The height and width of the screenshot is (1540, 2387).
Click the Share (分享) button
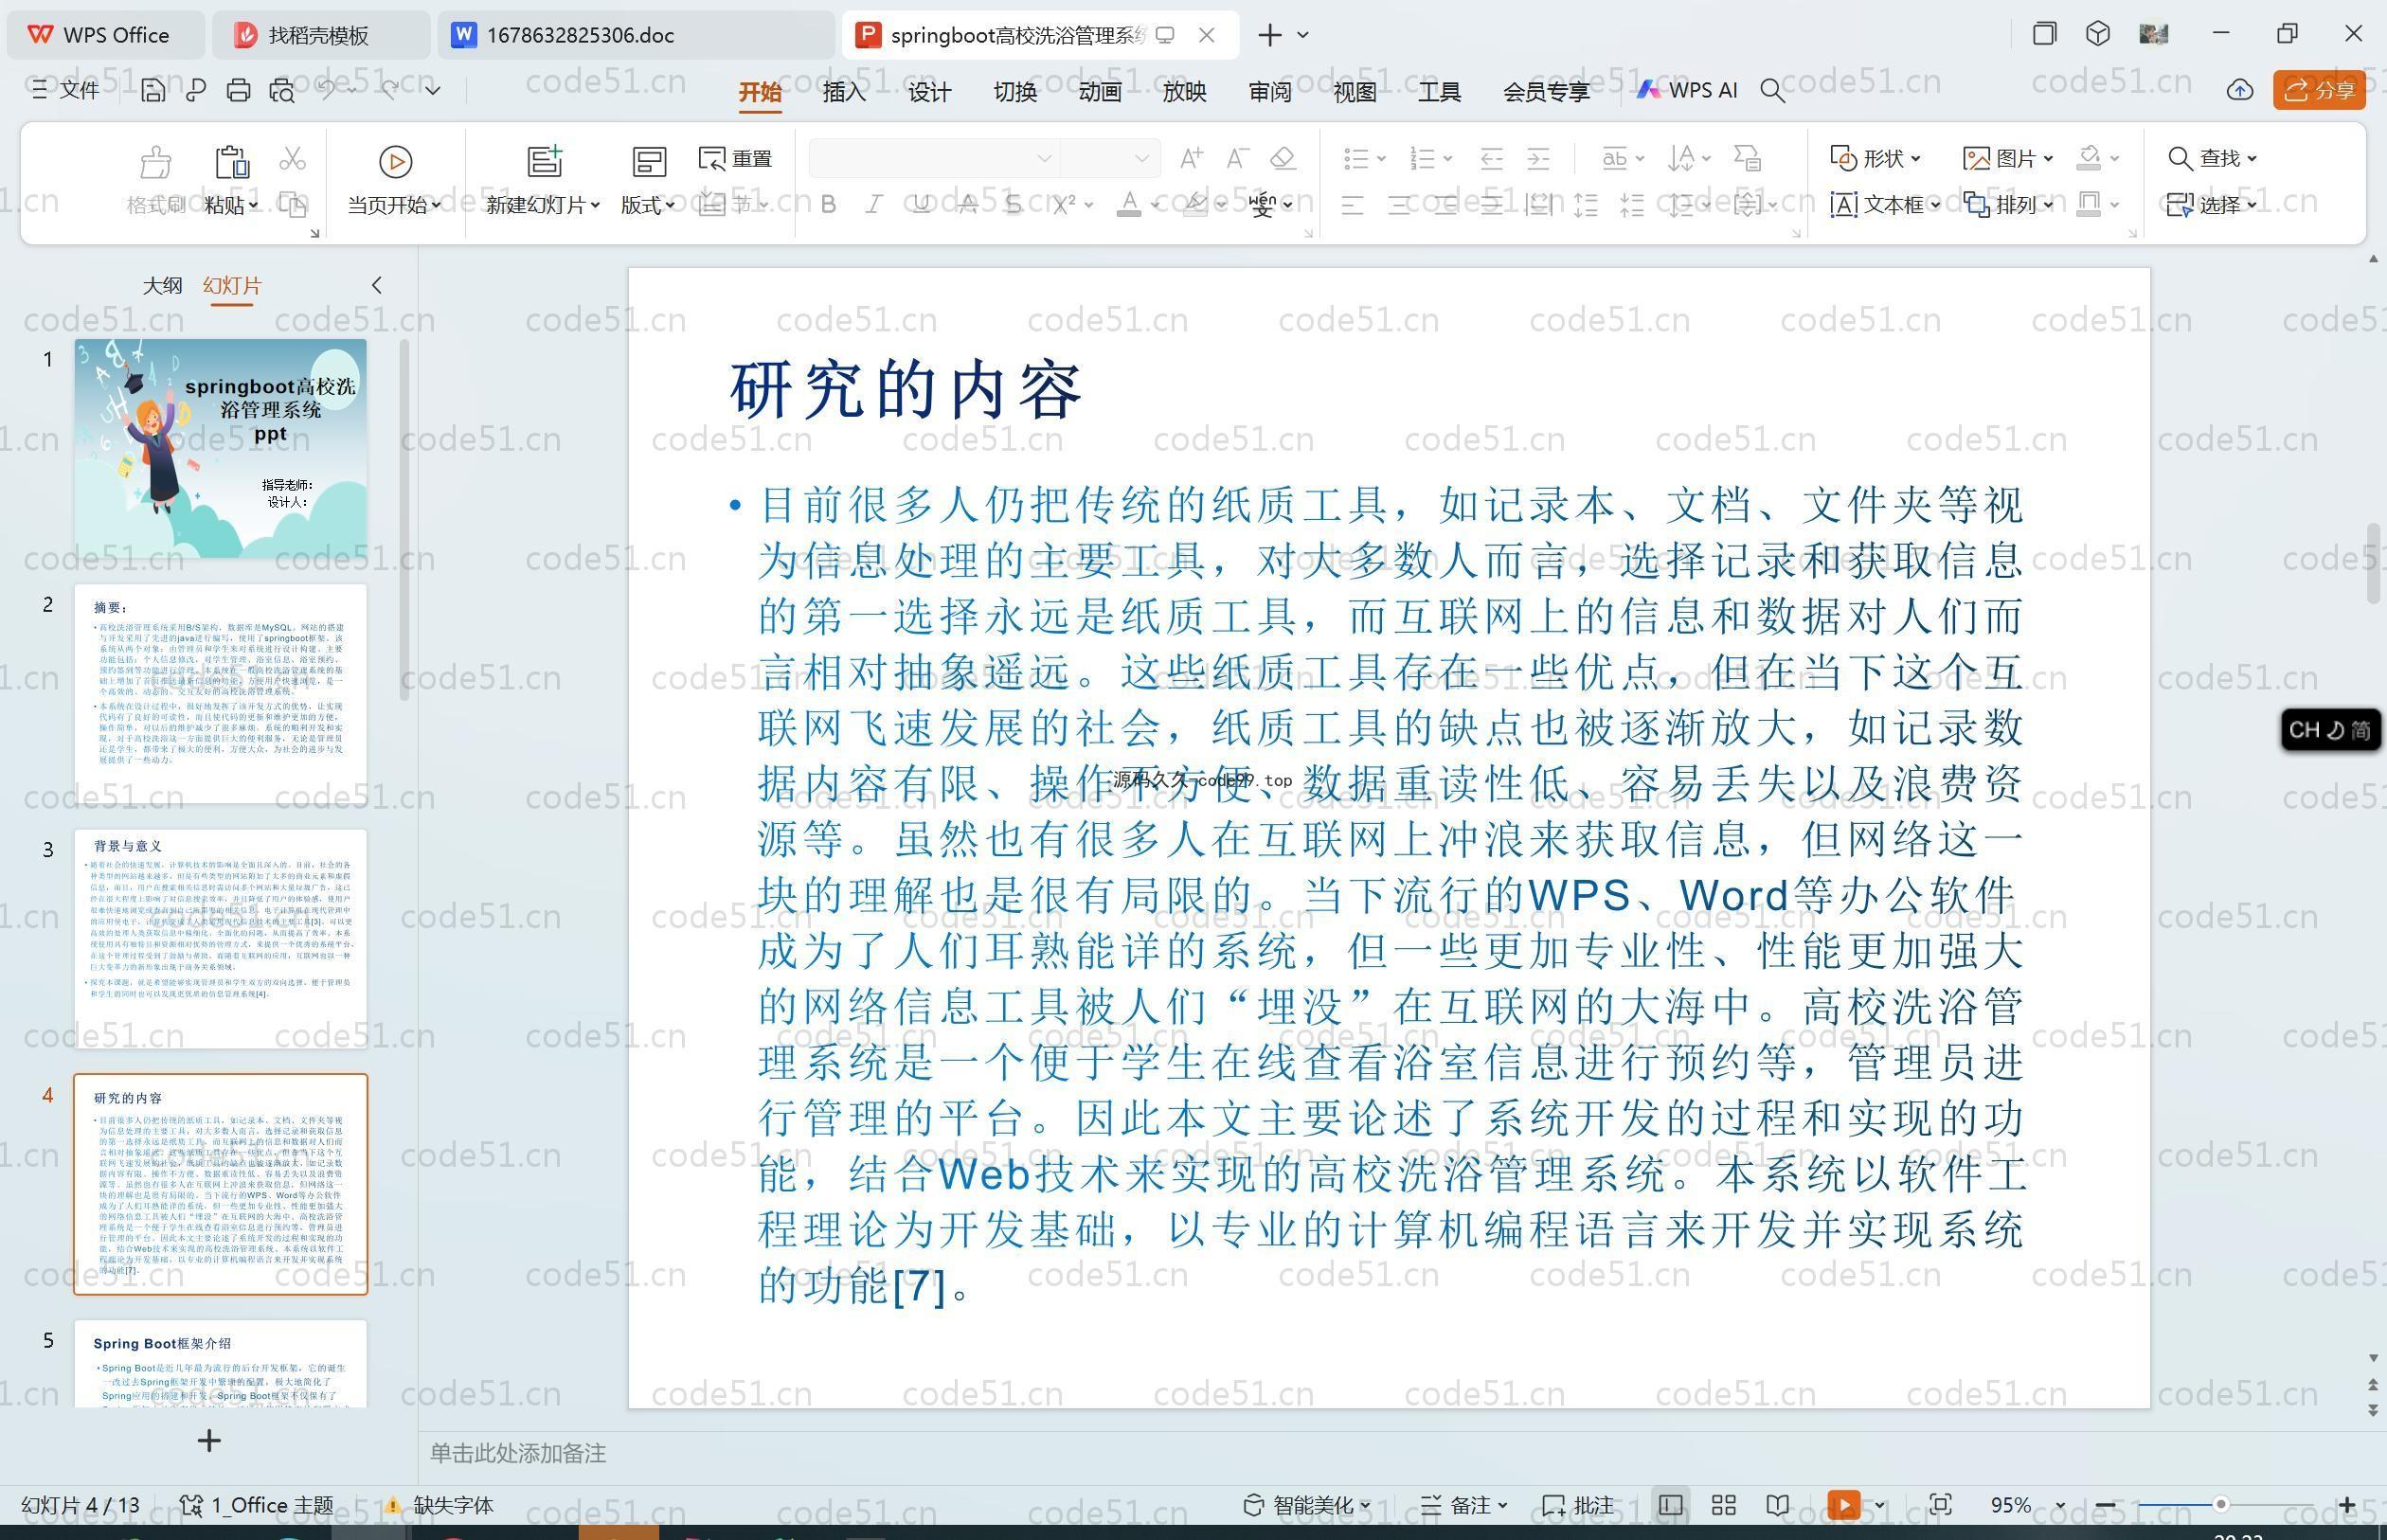coord(2319,90)
